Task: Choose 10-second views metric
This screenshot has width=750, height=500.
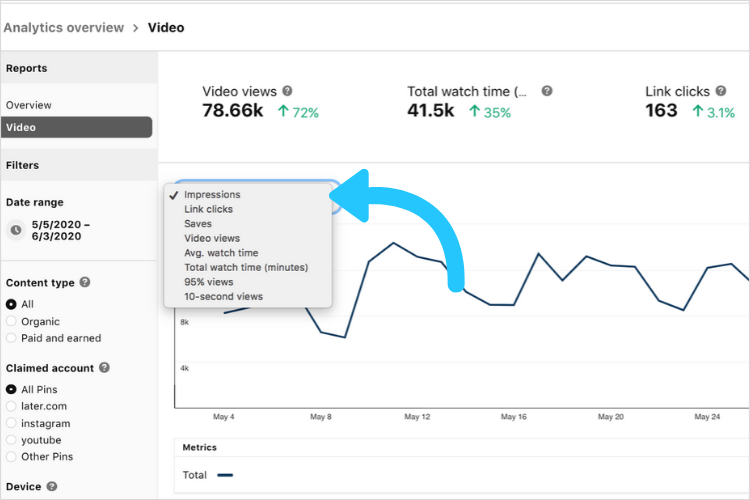Action: (248, 296)
